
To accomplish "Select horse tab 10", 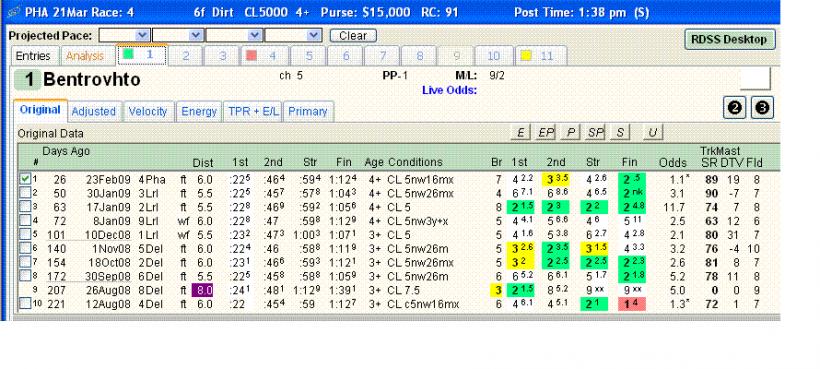I will tap(494, 56).
